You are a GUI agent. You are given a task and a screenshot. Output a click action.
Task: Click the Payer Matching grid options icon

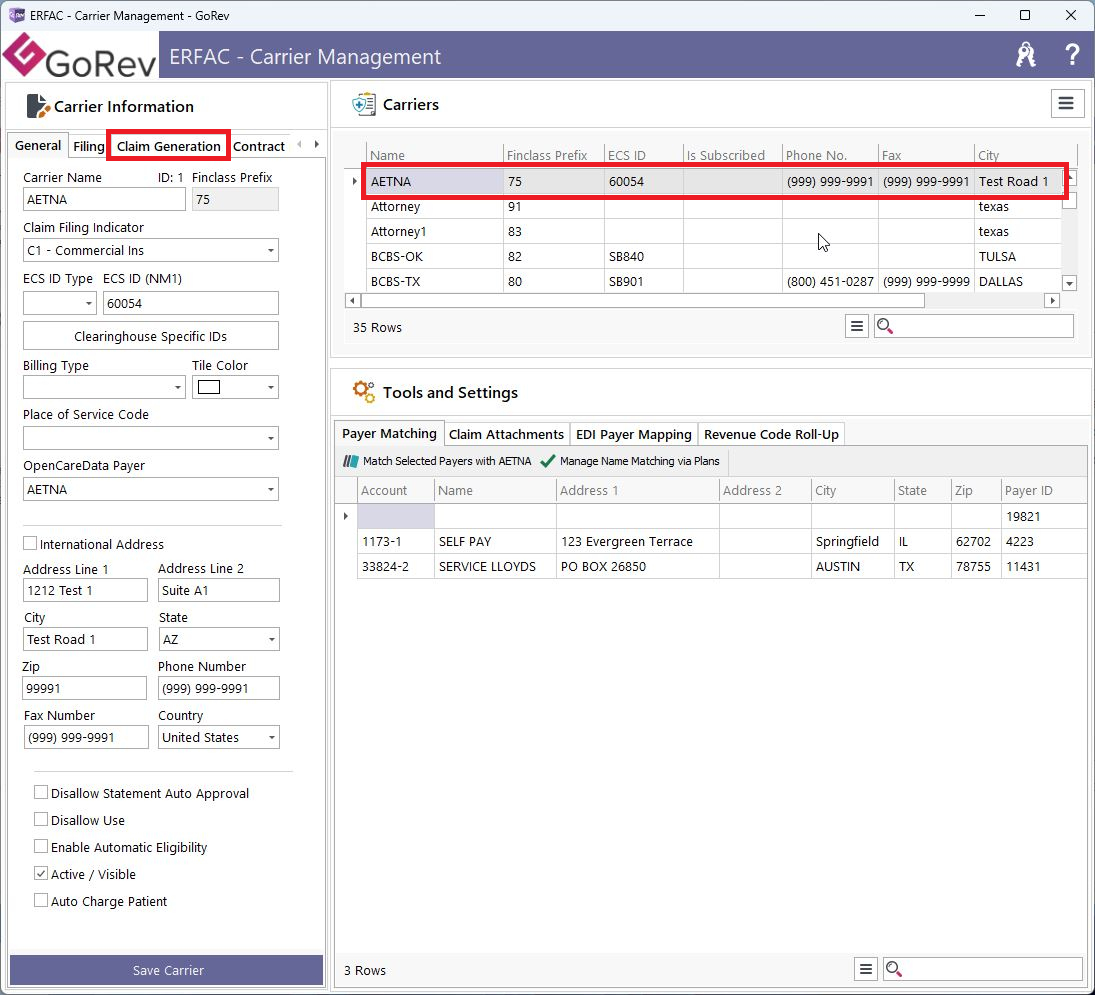click(866, 969)
